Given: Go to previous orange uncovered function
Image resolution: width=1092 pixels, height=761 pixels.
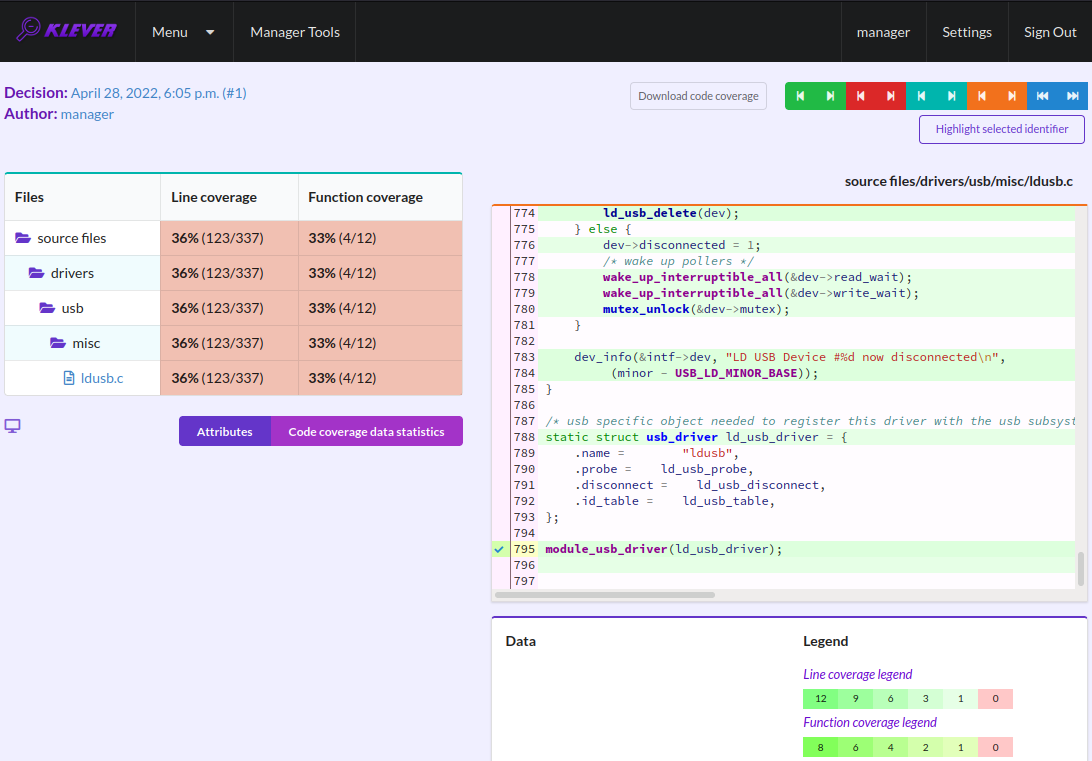Looking at the screenshot, I should coord(982,96).
